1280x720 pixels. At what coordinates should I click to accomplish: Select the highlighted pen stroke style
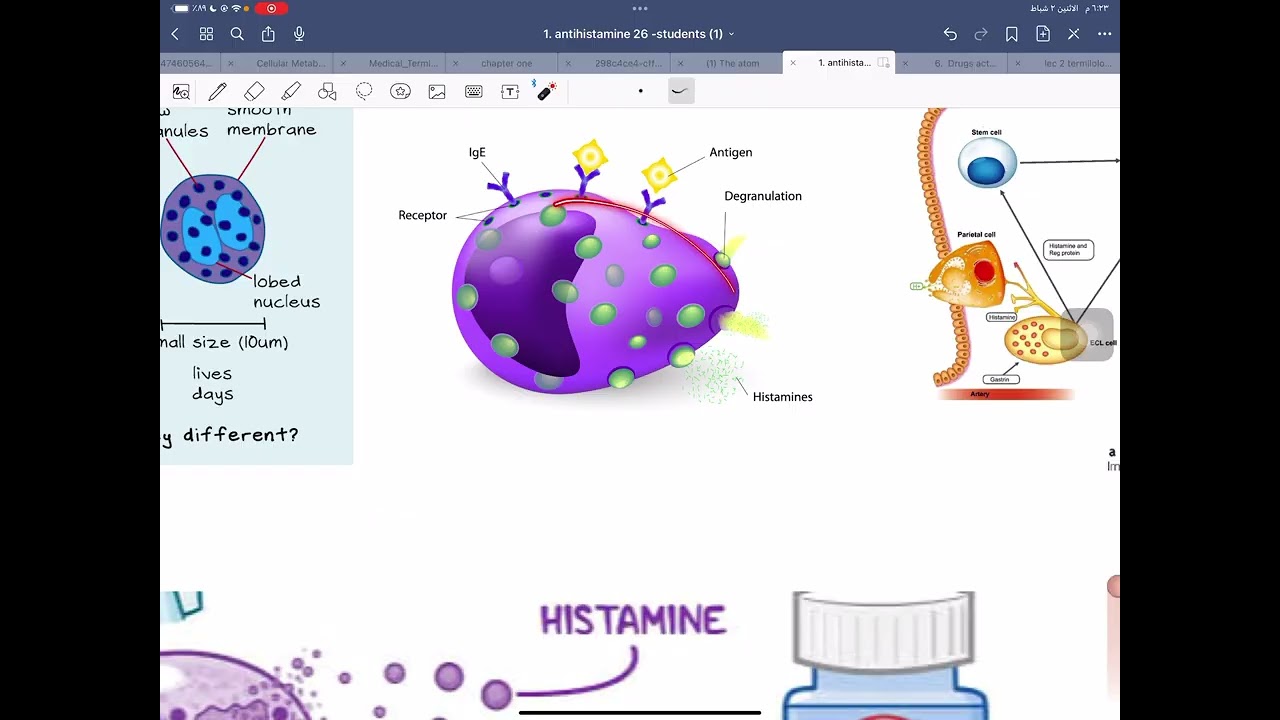coord(680,91)
